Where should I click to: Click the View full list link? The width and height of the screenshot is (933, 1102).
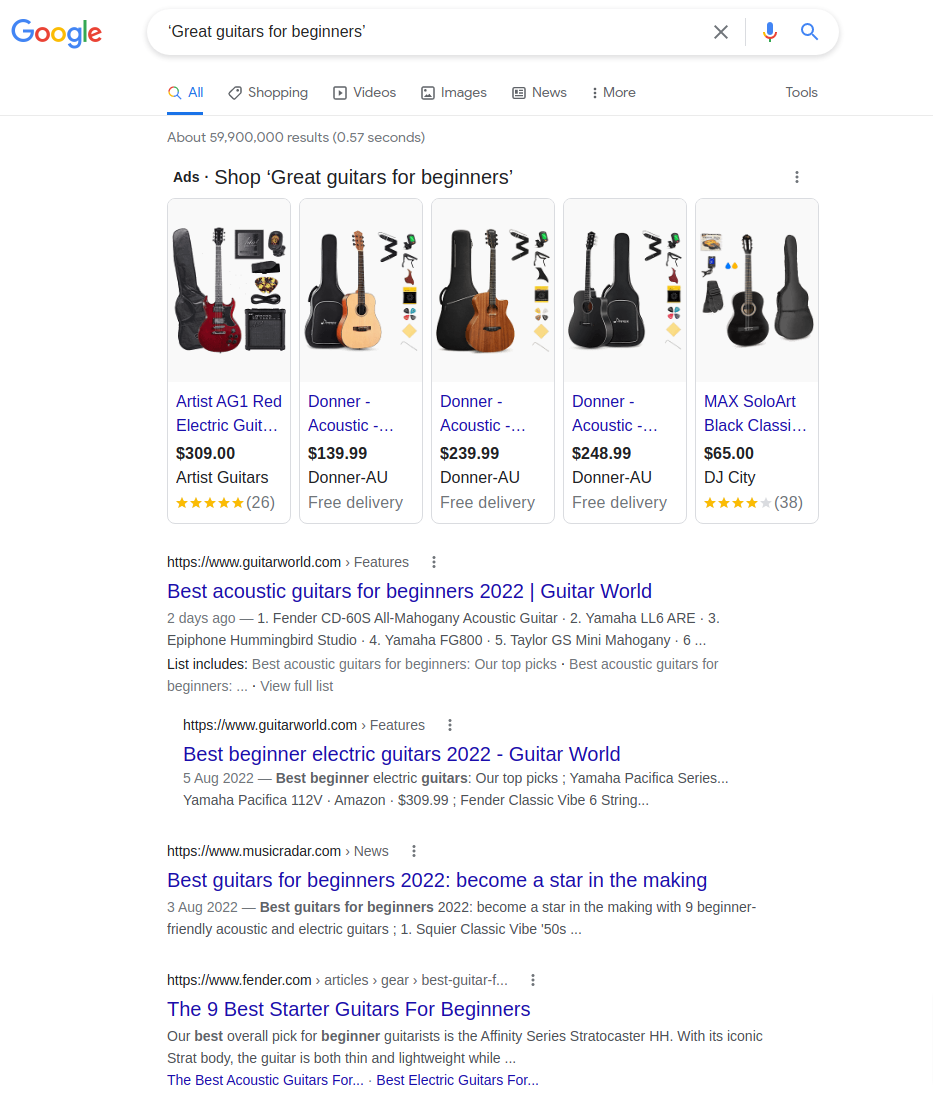point(296,686)
